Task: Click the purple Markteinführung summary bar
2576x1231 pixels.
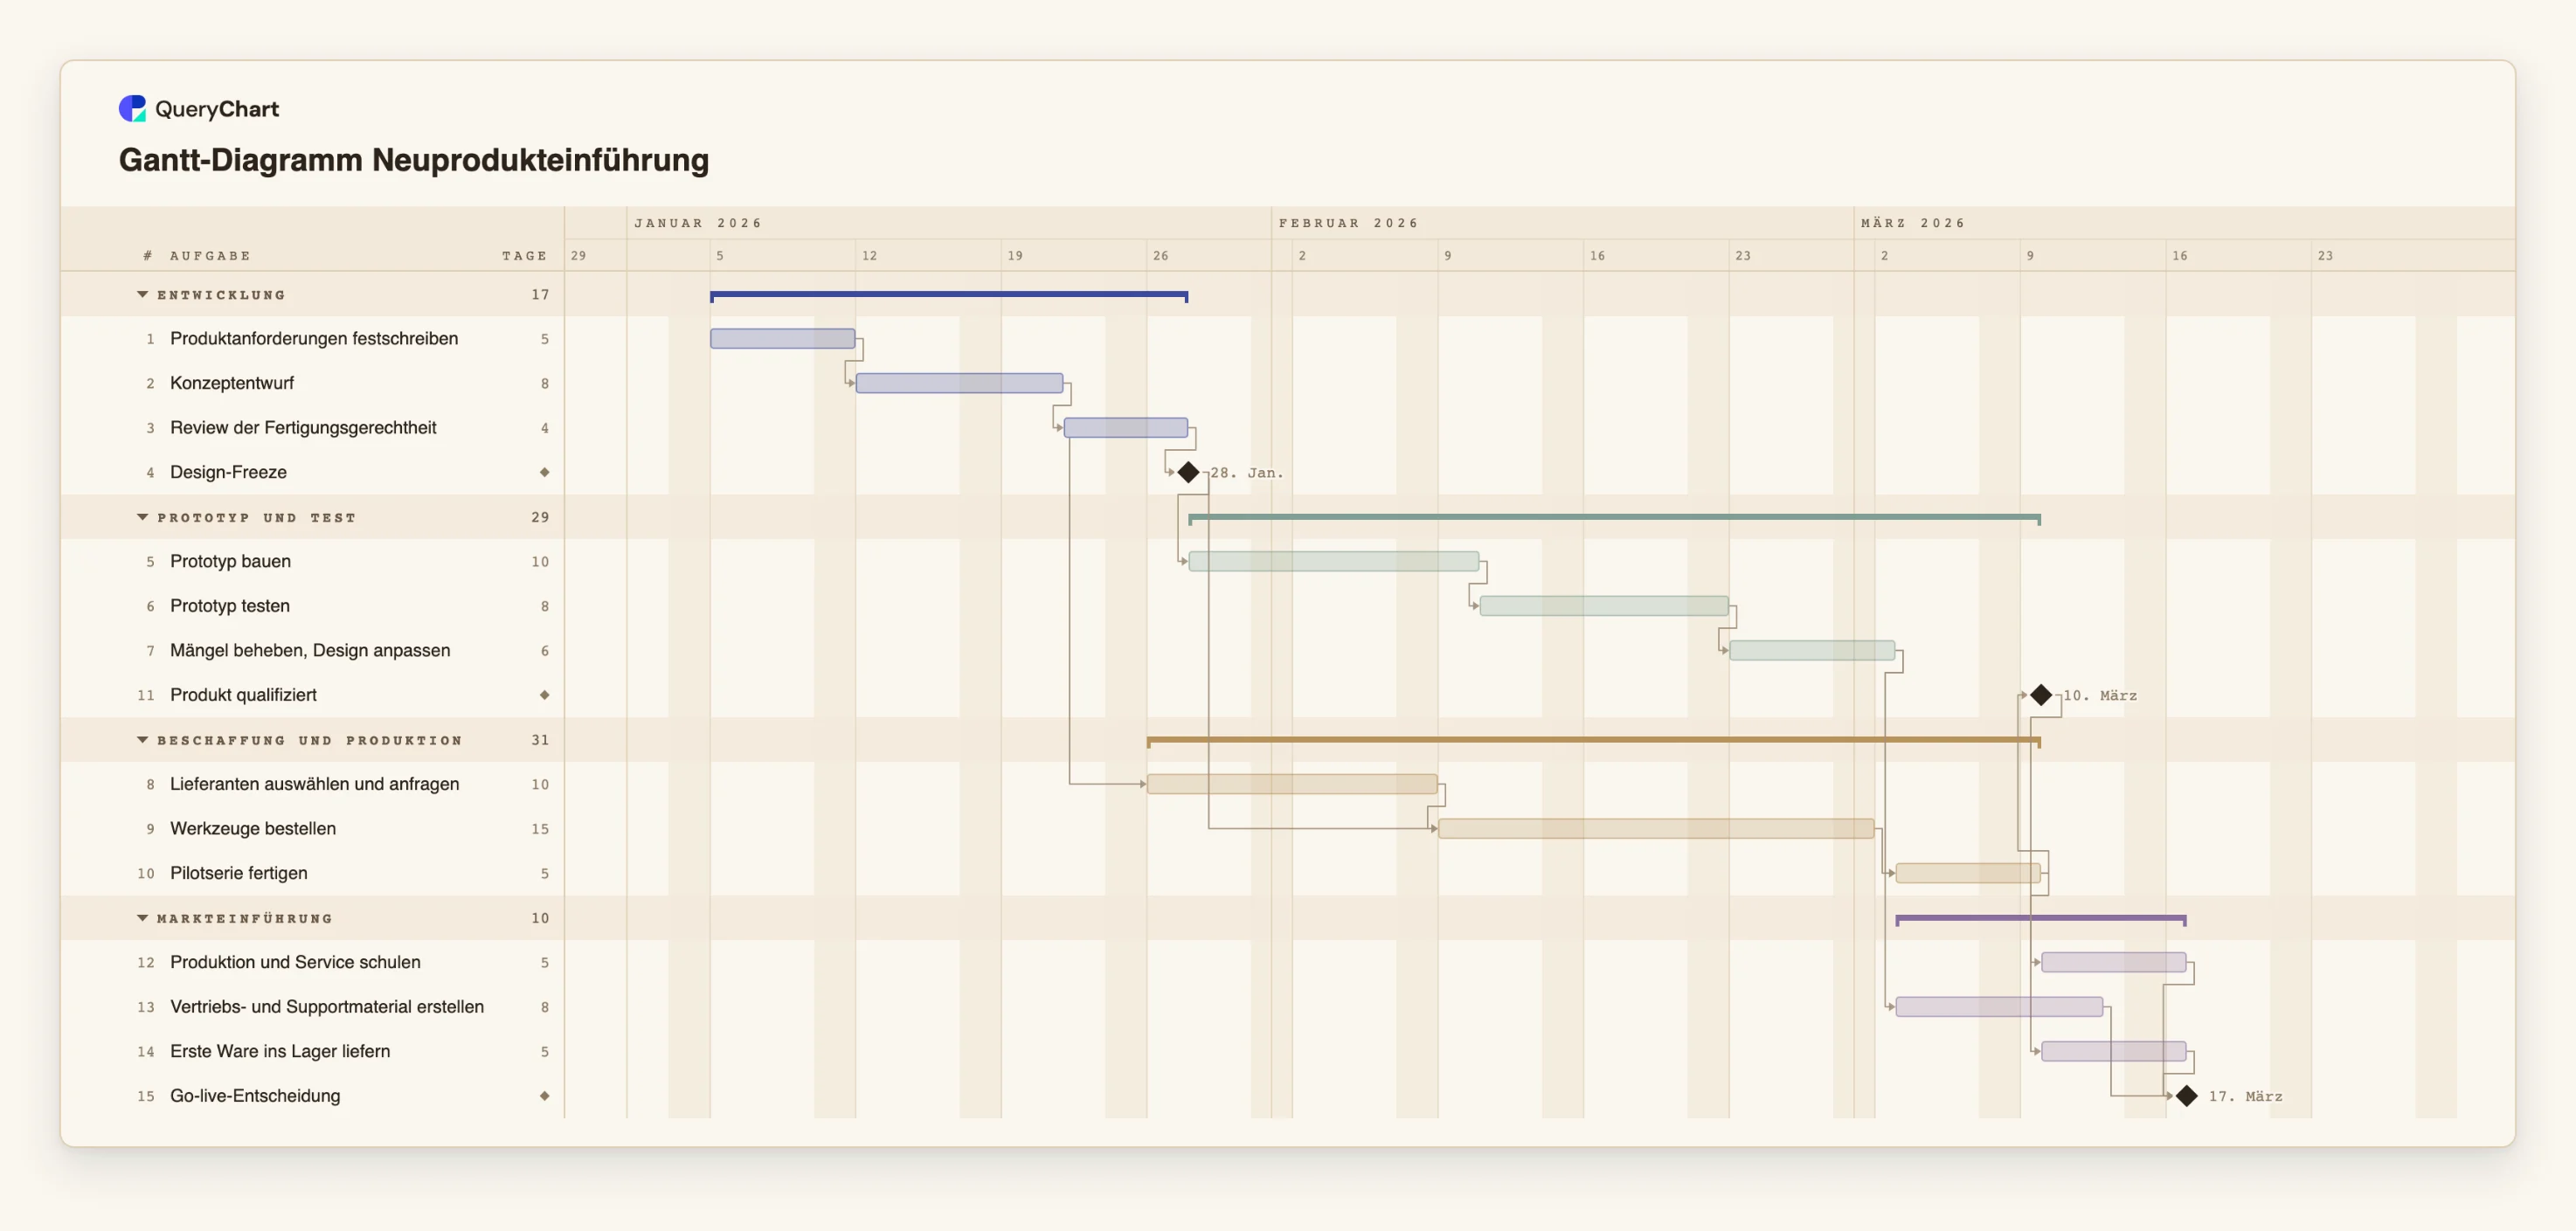Action: coord(2041,919)
